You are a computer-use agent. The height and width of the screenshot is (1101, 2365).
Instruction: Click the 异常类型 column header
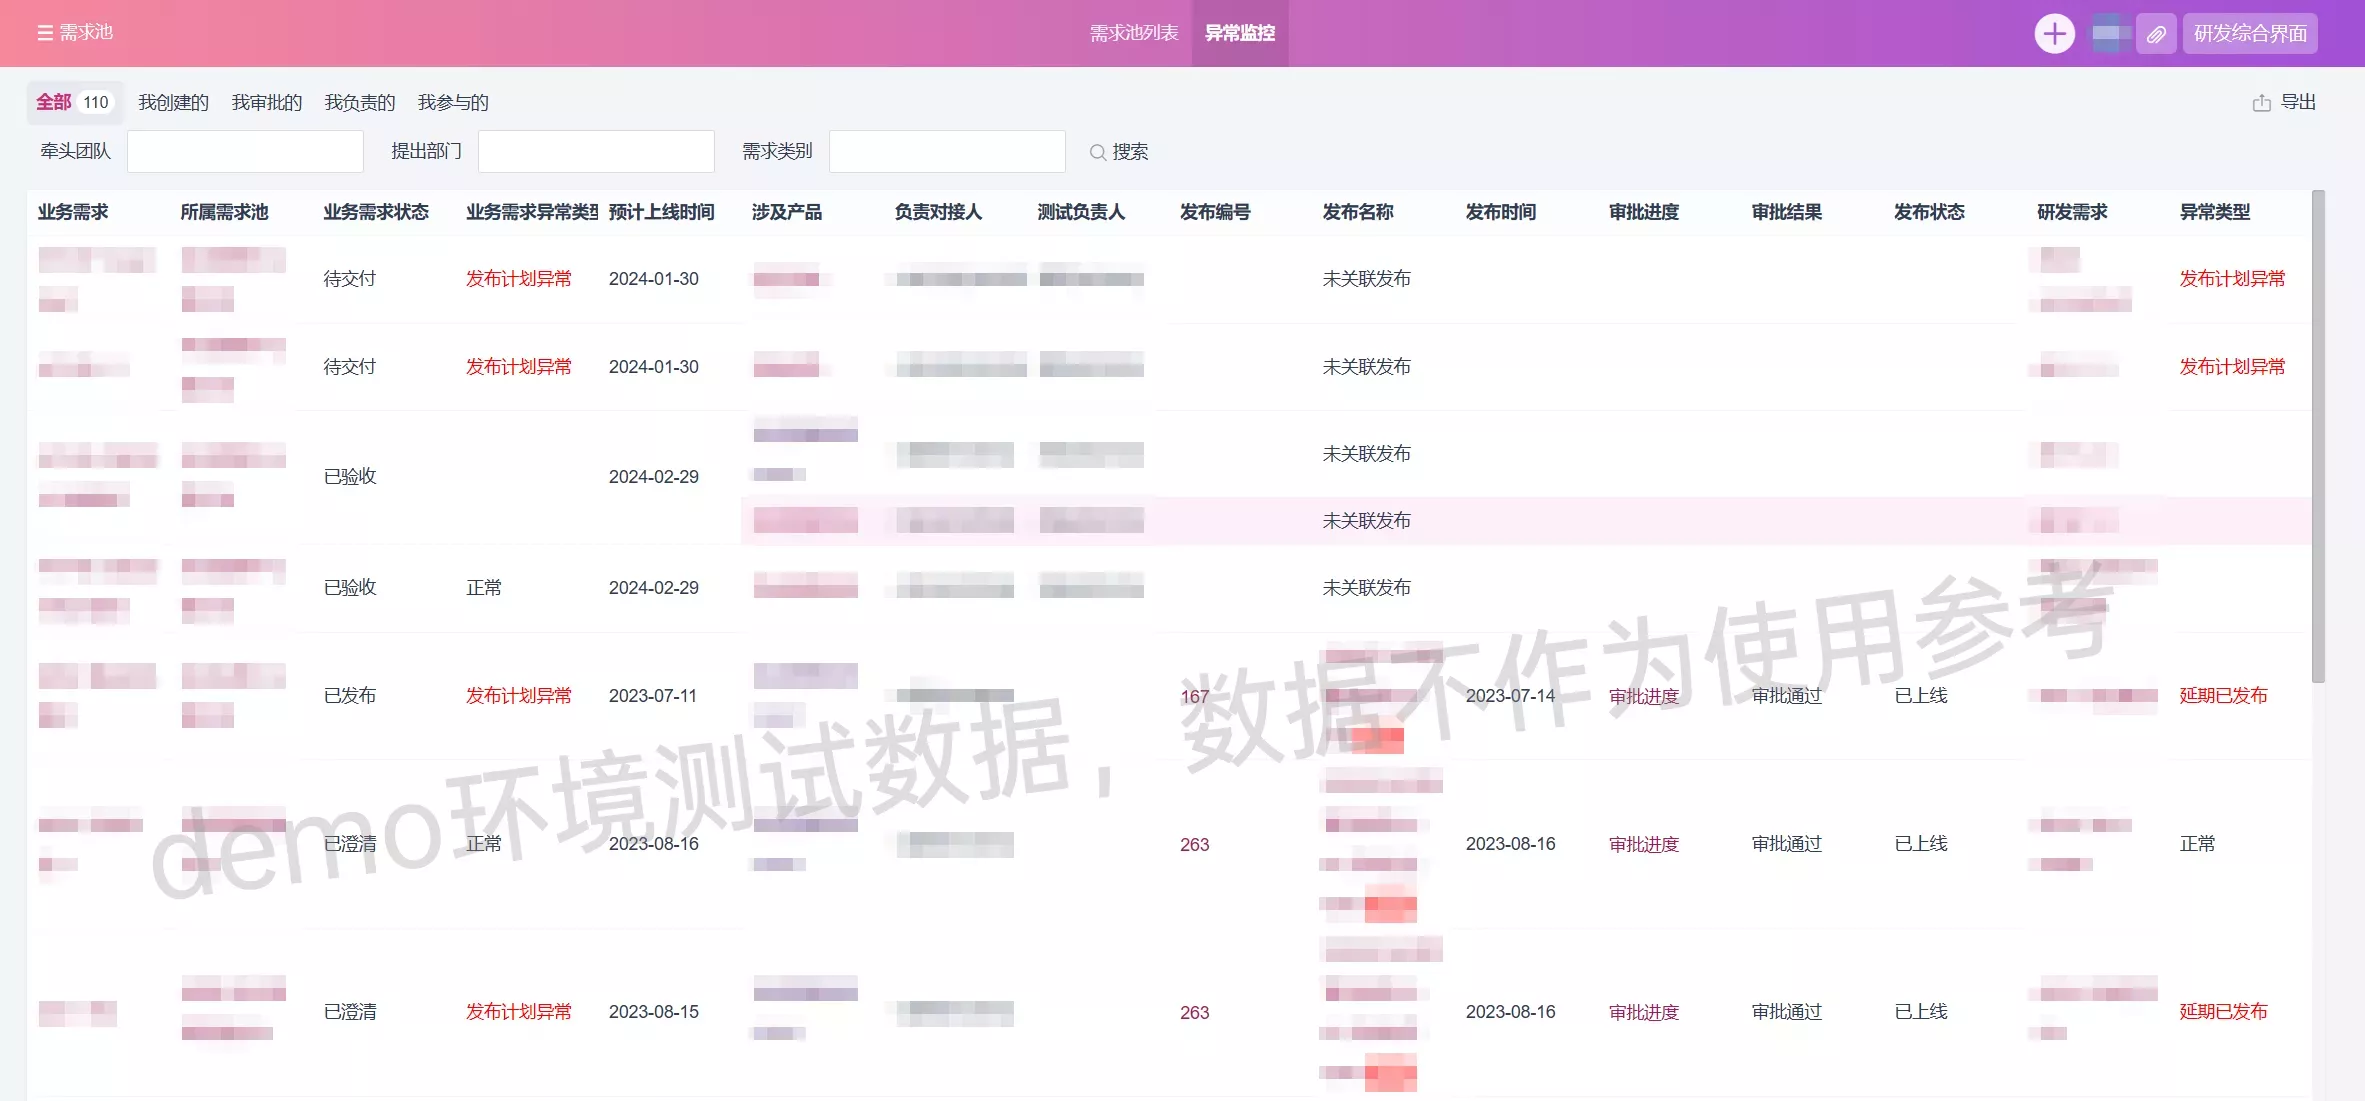pyautogui.click(x=2215, y=212)
